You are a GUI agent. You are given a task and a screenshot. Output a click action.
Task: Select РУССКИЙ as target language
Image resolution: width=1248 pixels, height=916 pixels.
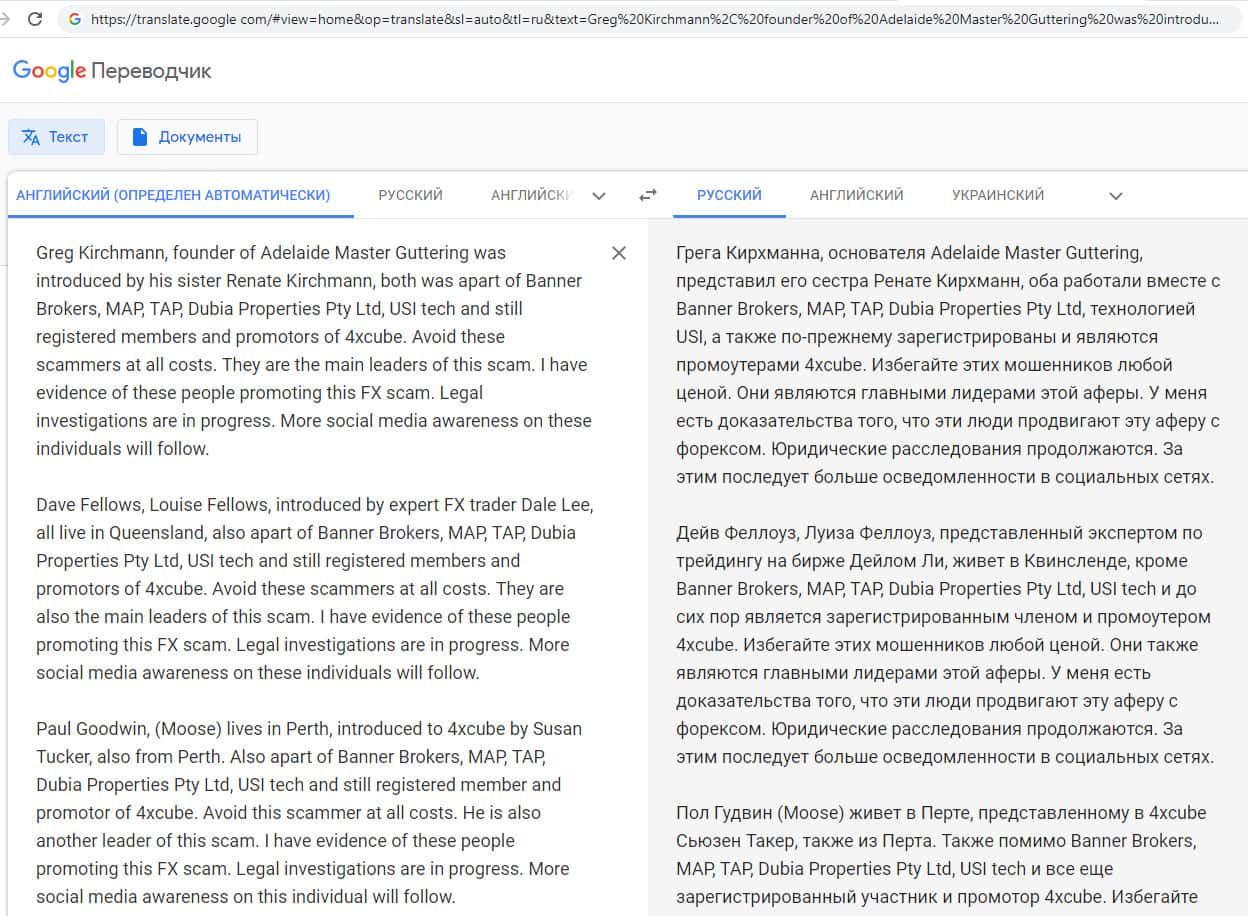click(x=729, y=195)
